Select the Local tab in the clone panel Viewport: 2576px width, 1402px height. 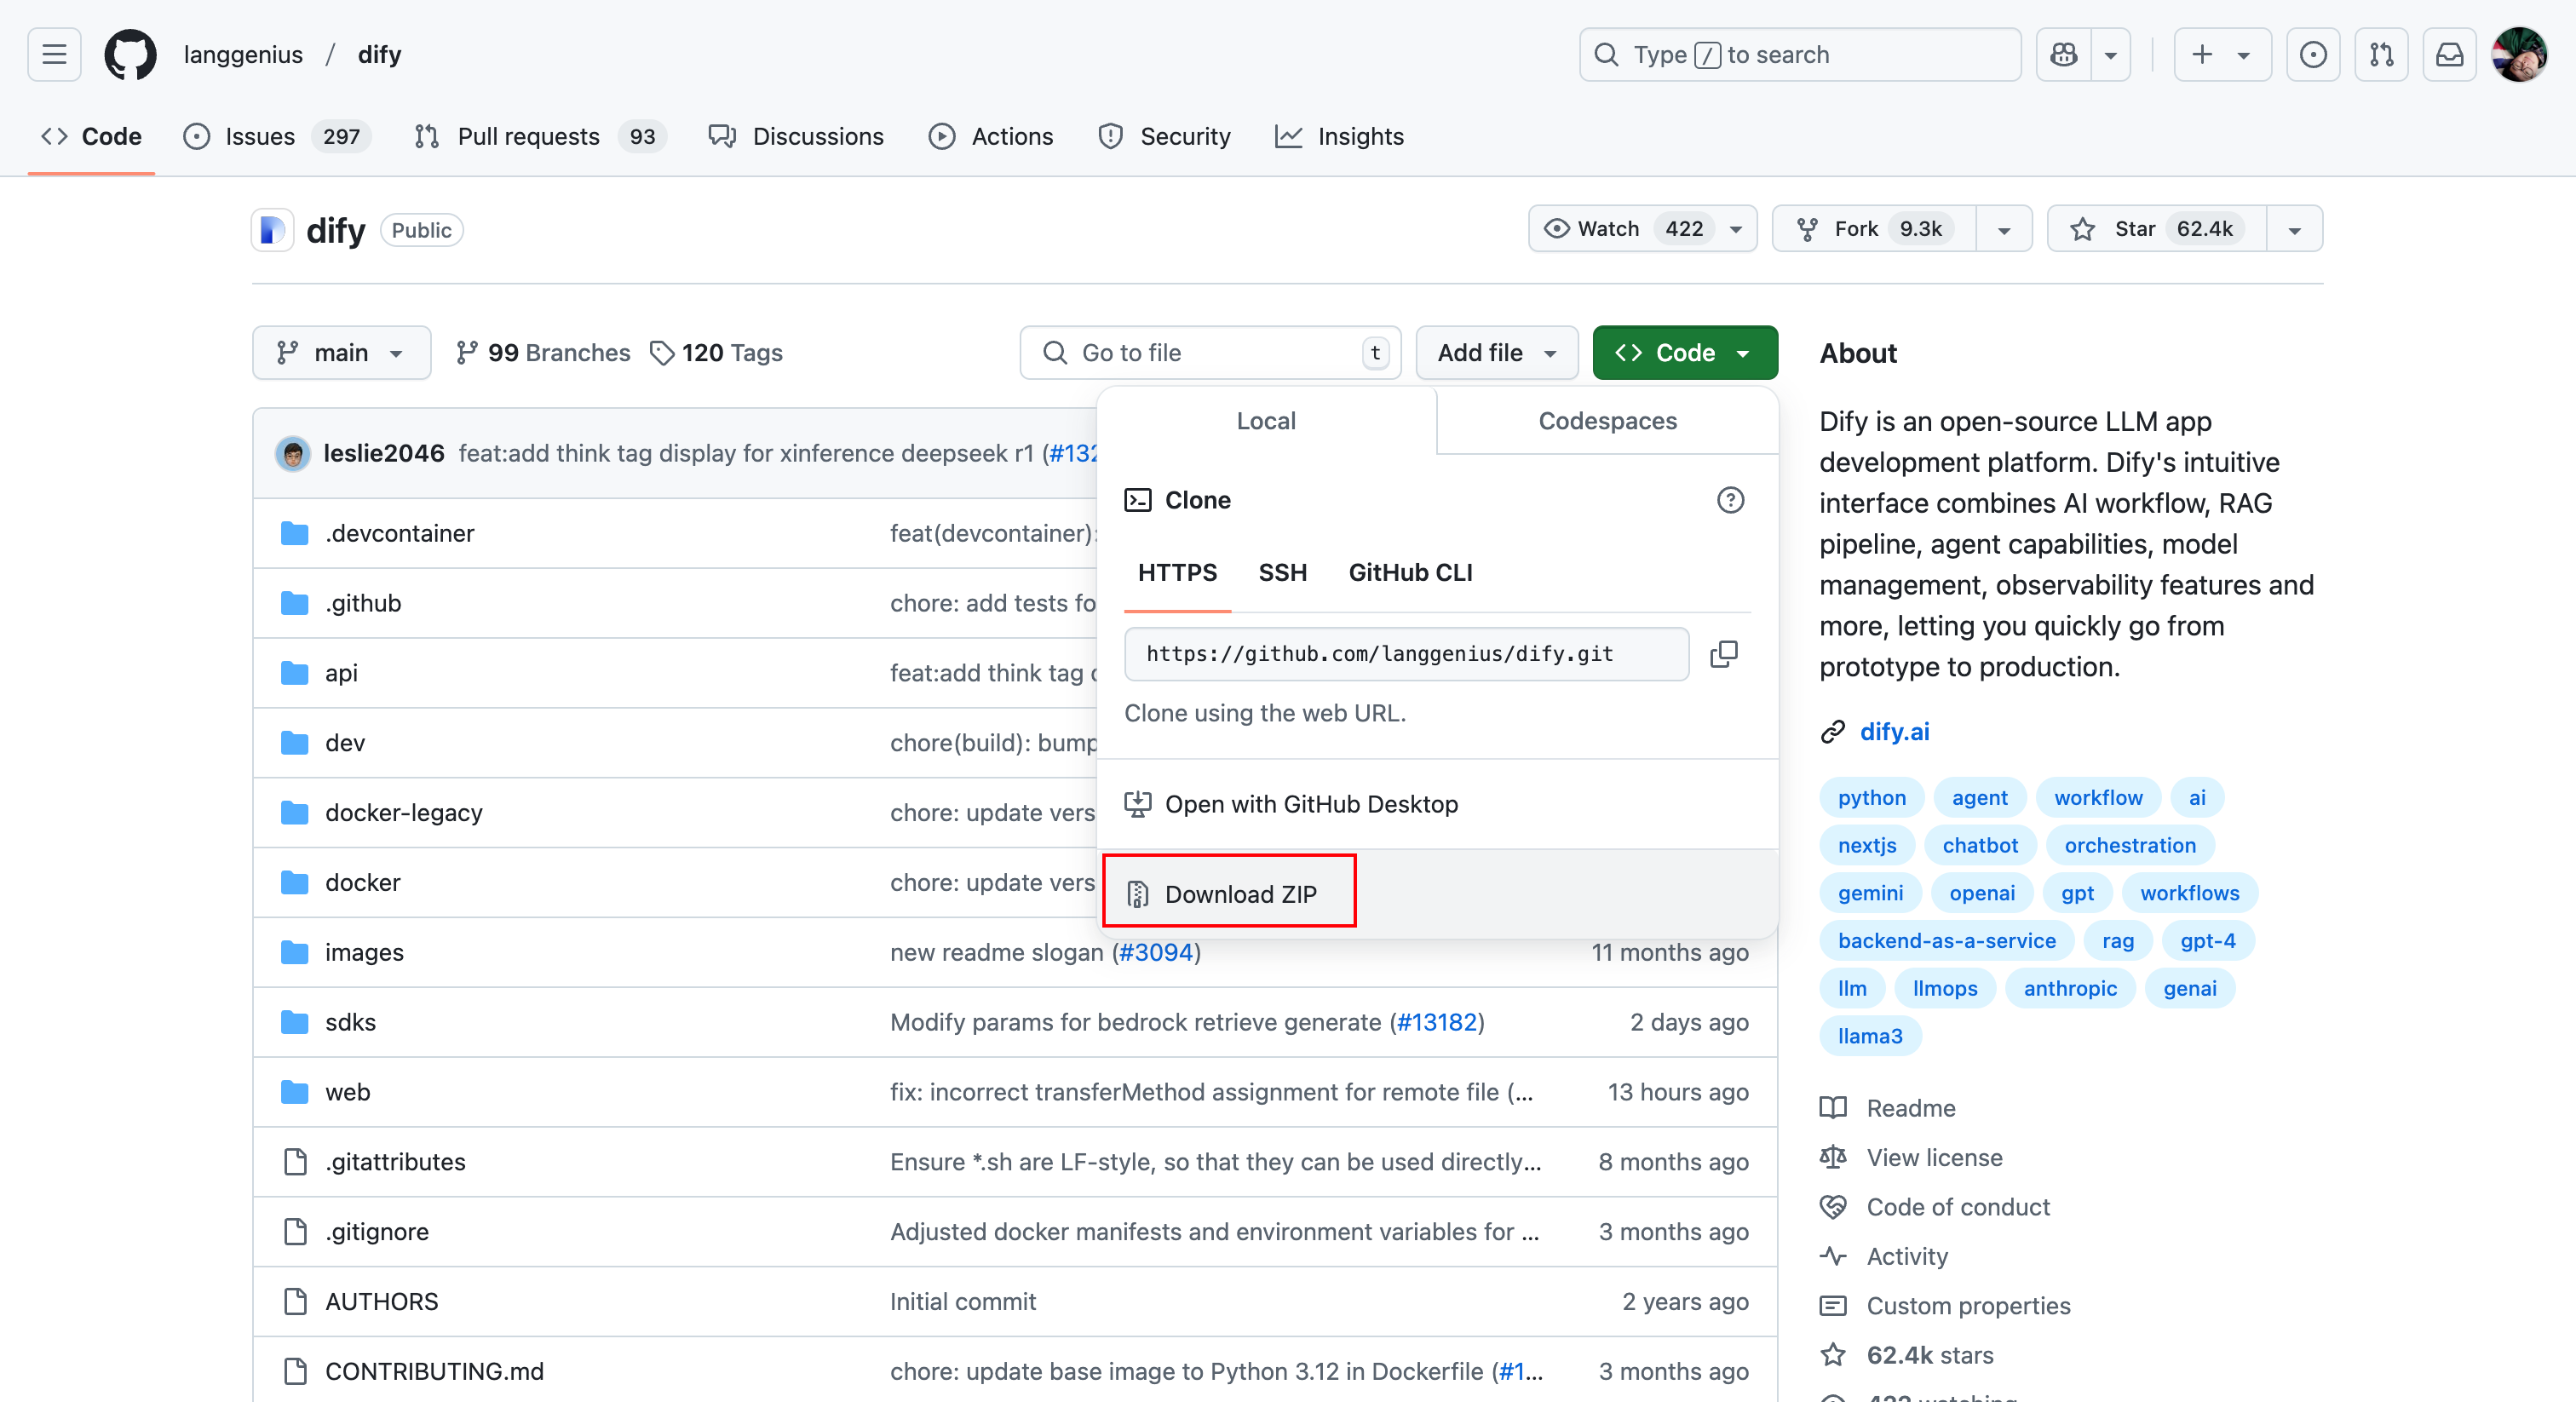[x=1266, y=421]
